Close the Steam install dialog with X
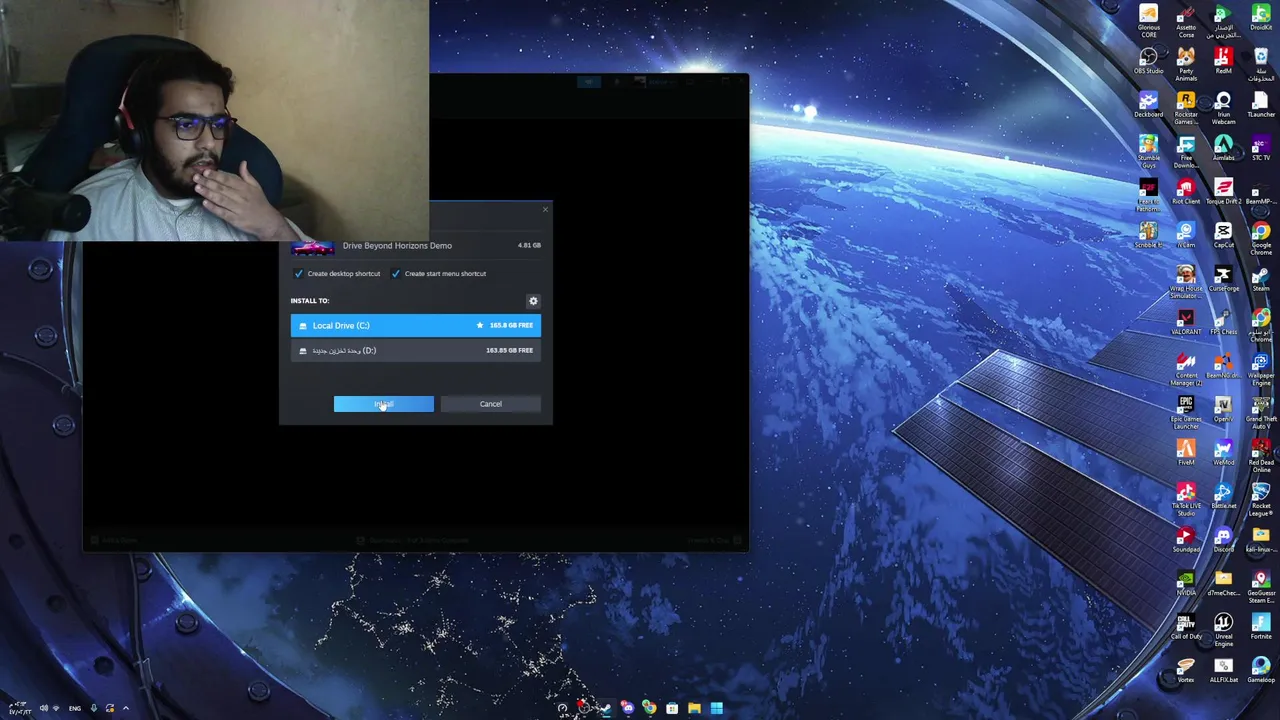The image size is (1280, 720). click(x=545, y=209)
